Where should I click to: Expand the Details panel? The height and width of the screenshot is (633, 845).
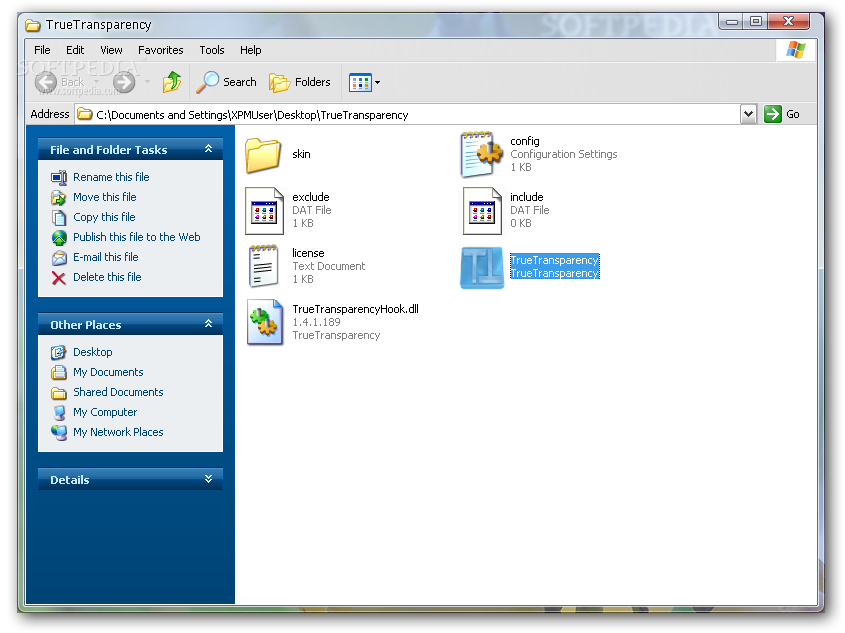[209, 479]
